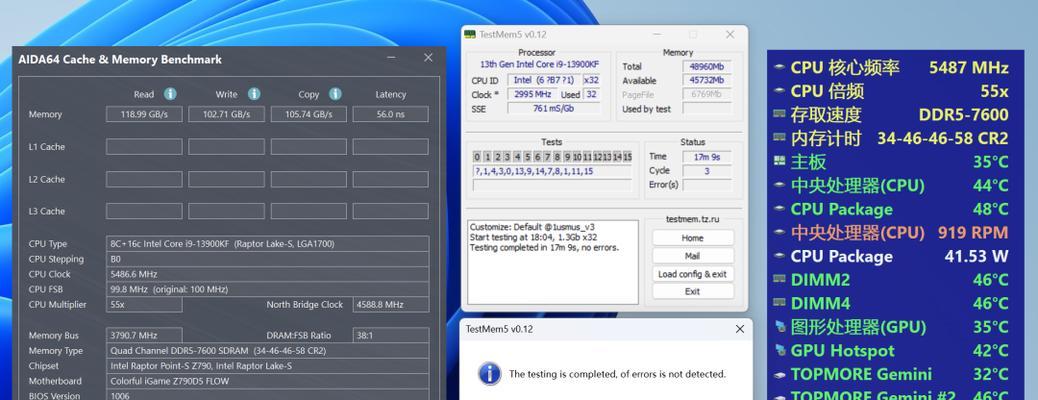Click the Memory Bus 3790.7 MHz value
The width and height of the screenshot is (1038, 400).
pyautogui.click(x=144, y=335)
